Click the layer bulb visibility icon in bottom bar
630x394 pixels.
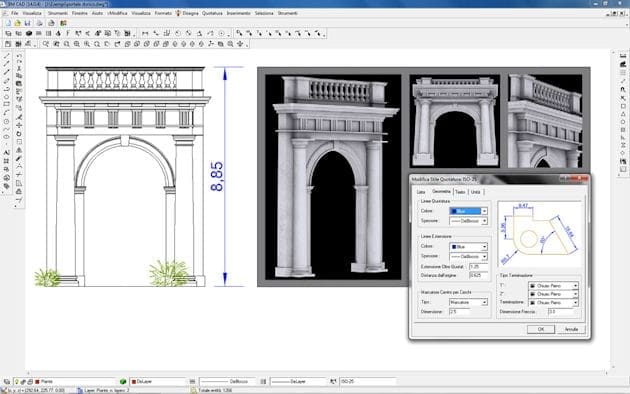pos(17,382)
